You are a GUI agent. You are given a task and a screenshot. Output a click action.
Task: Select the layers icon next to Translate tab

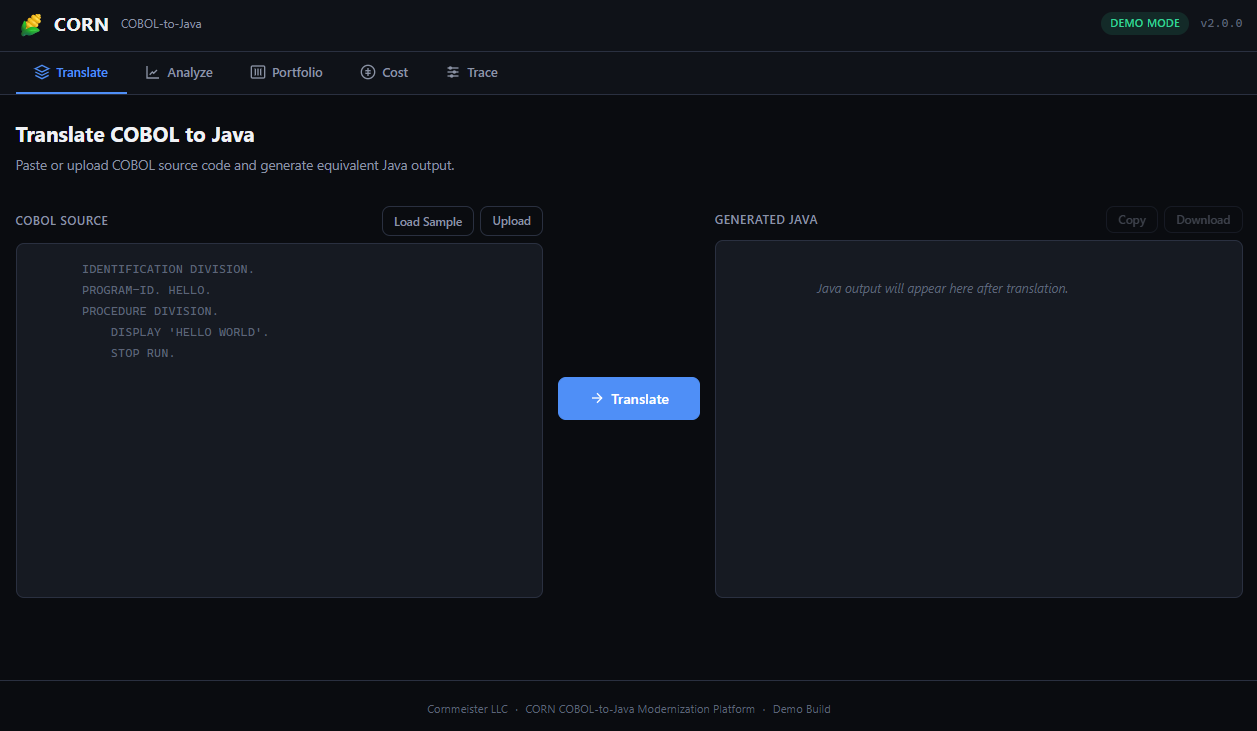click(40, 72)
